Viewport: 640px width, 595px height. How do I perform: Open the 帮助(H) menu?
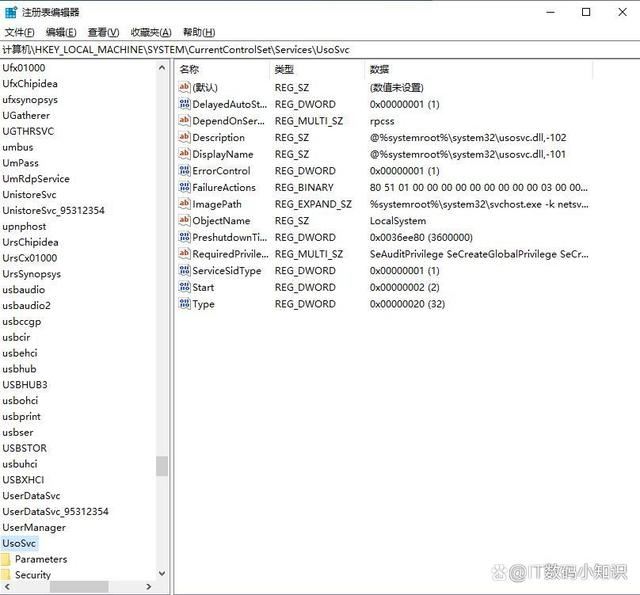tap(199, 32)
